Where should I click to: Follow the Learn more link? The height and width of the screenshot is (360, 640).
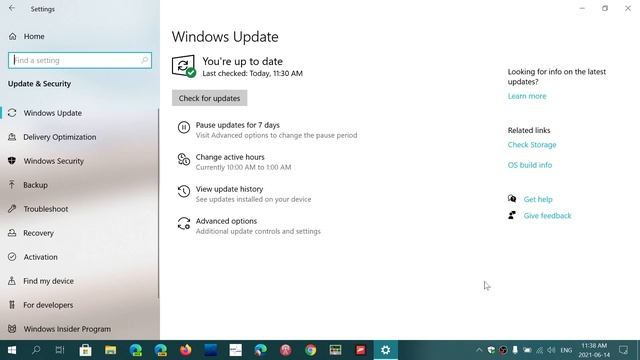(x=527, y=96)
